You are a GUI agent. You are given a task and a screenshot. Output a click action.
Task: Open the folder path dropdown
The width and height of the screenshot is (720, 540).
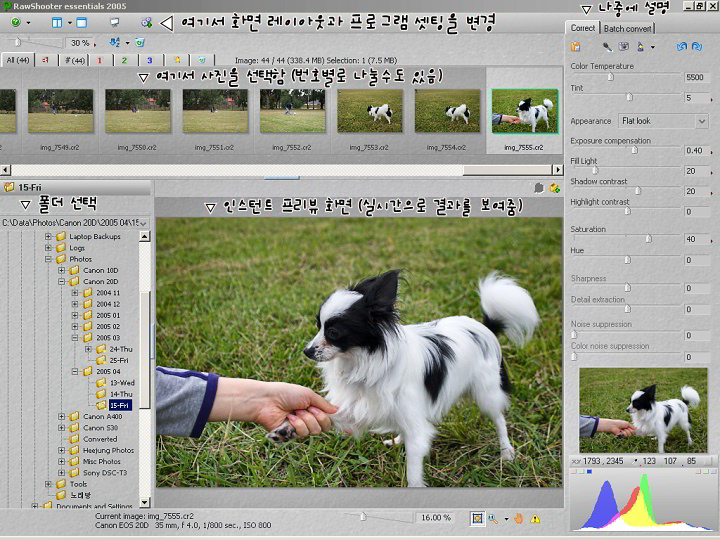point(144,223)
